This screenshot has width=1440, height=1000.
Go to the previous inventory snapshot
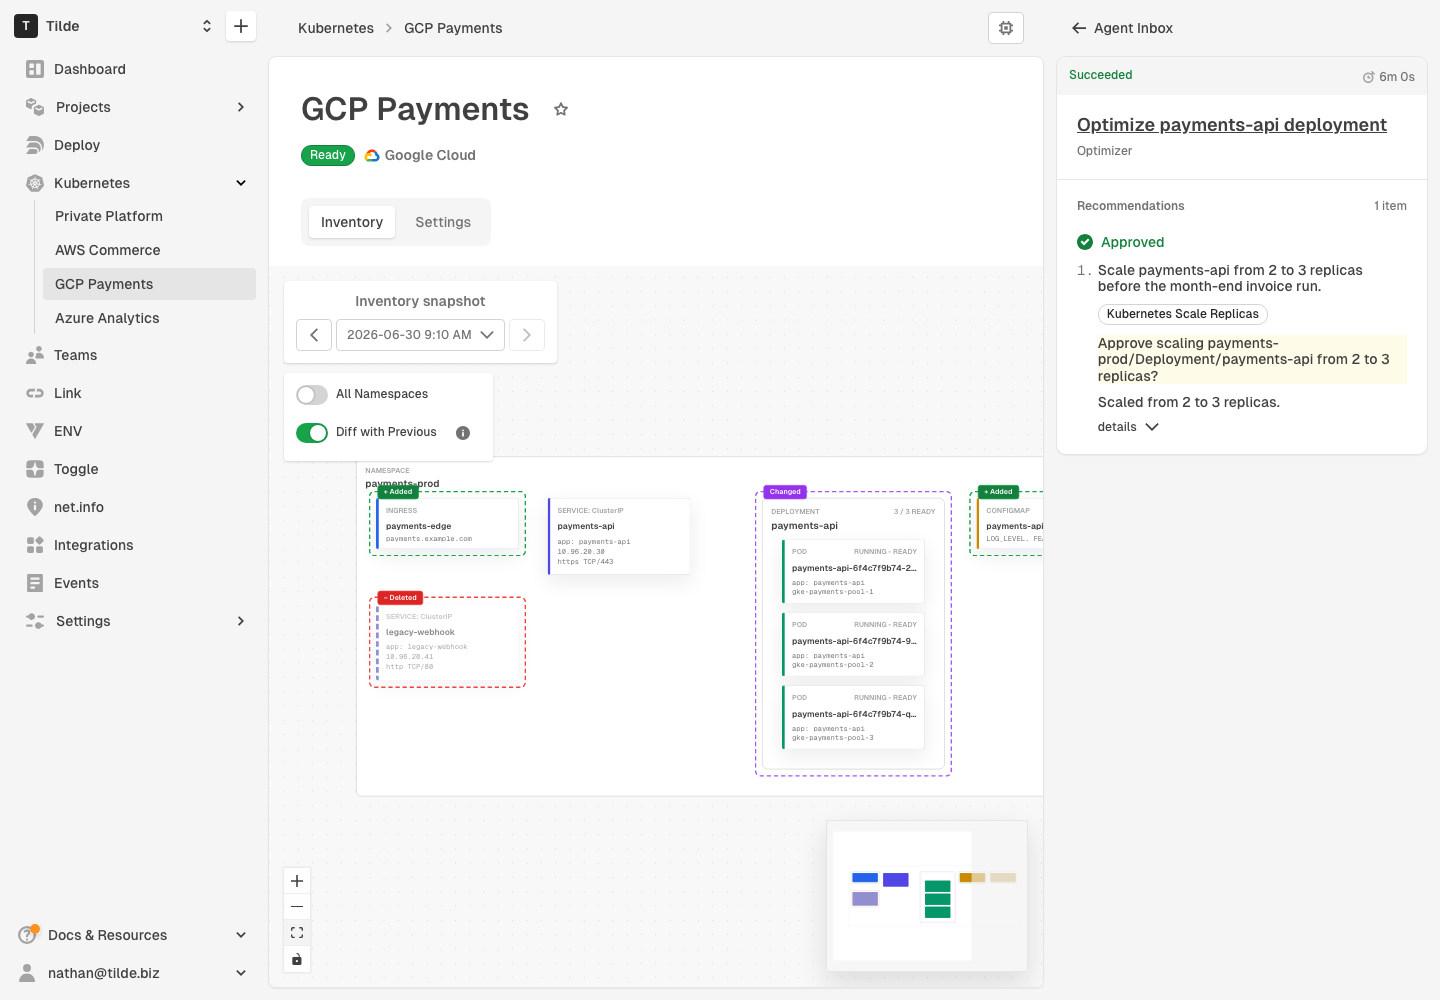[x=314, y=335]
